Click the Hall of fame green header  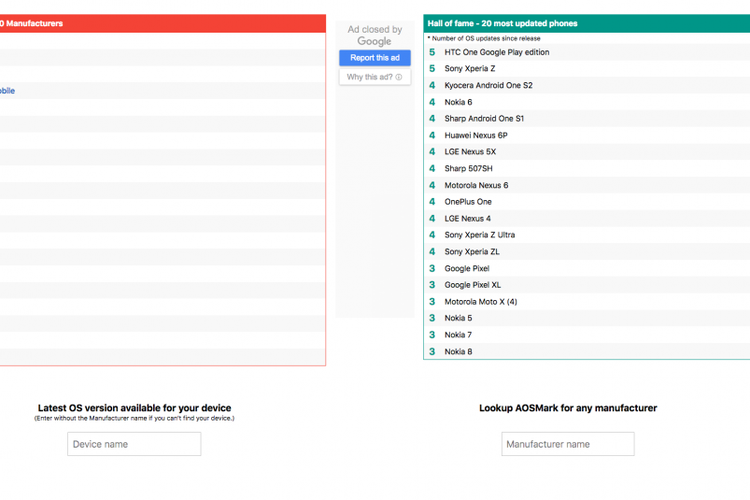pos(586,23)
